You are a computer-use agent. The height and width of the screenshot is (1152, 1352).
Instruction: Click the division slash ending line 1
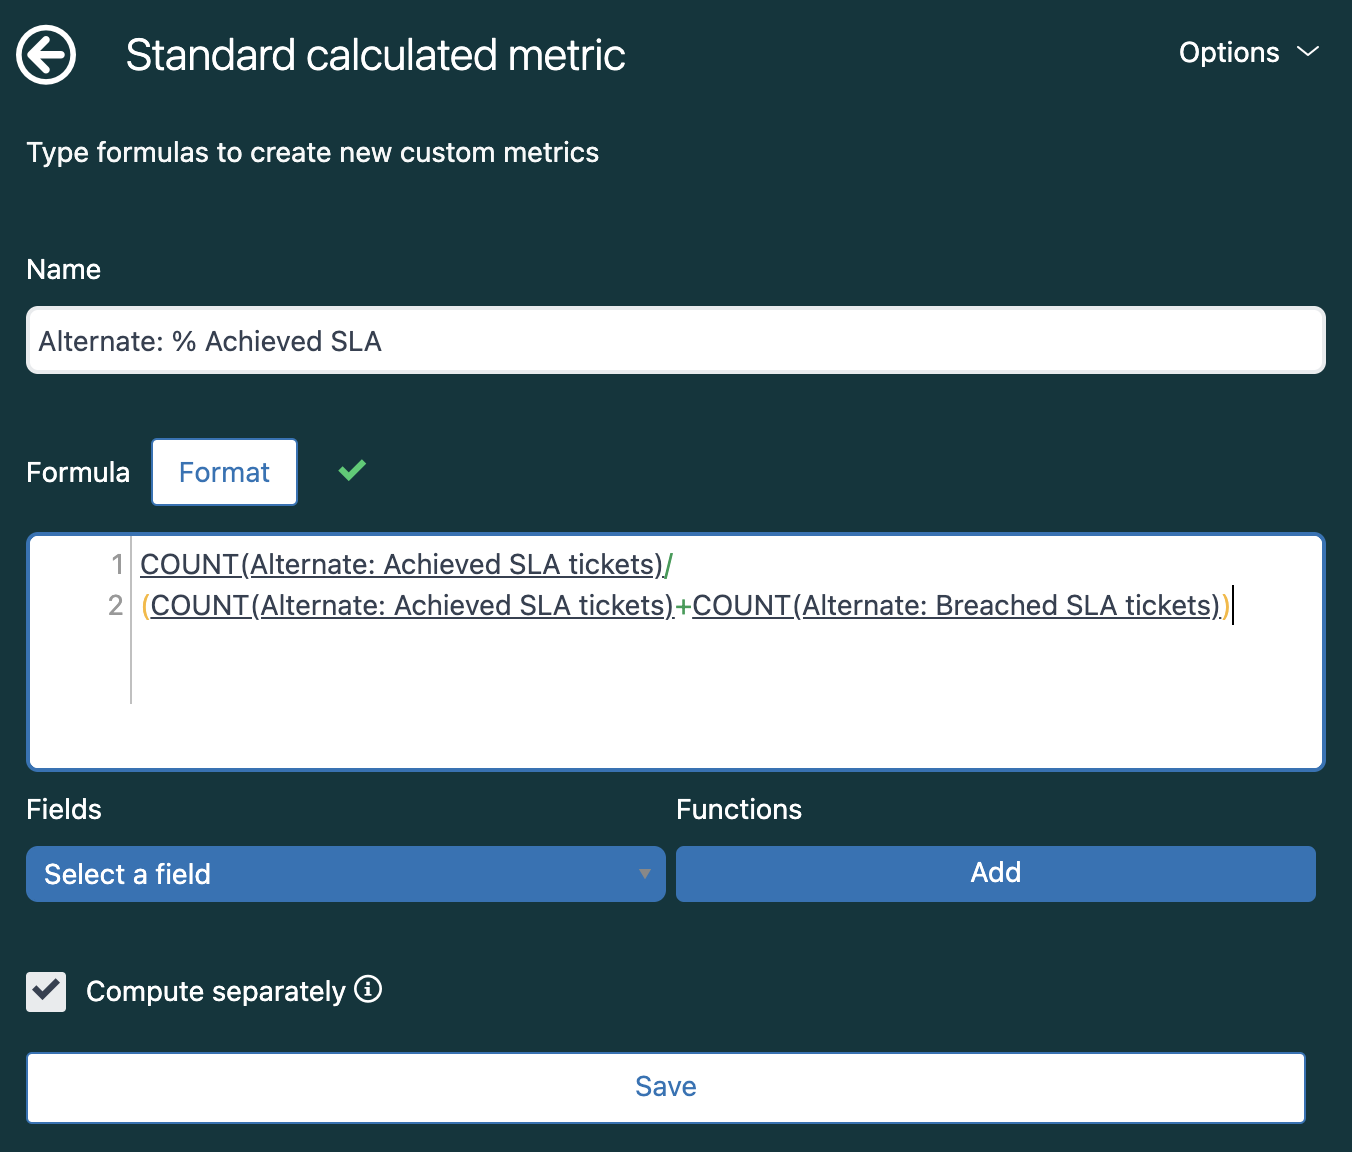[668, 566]
